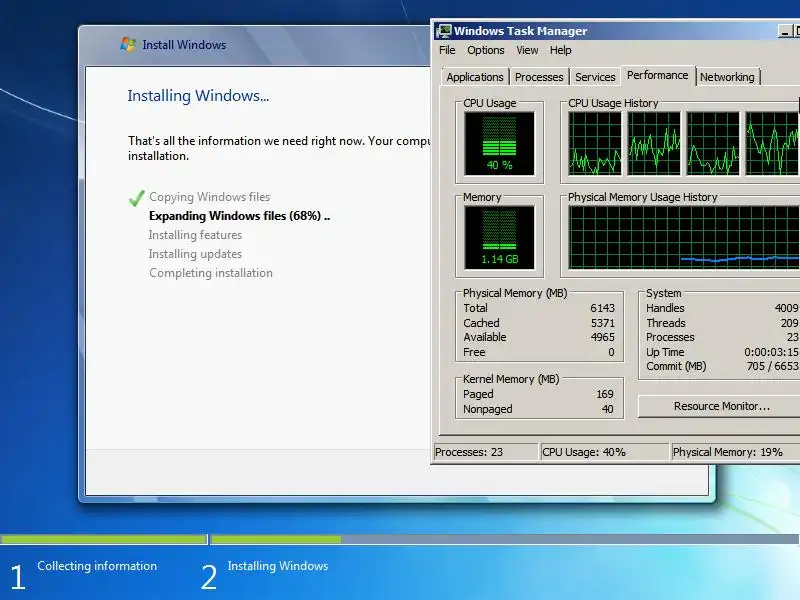Click the Collecting information stage label
This screenshot has width=800, height=600.
pyautogui.click(x=97, y=566)
